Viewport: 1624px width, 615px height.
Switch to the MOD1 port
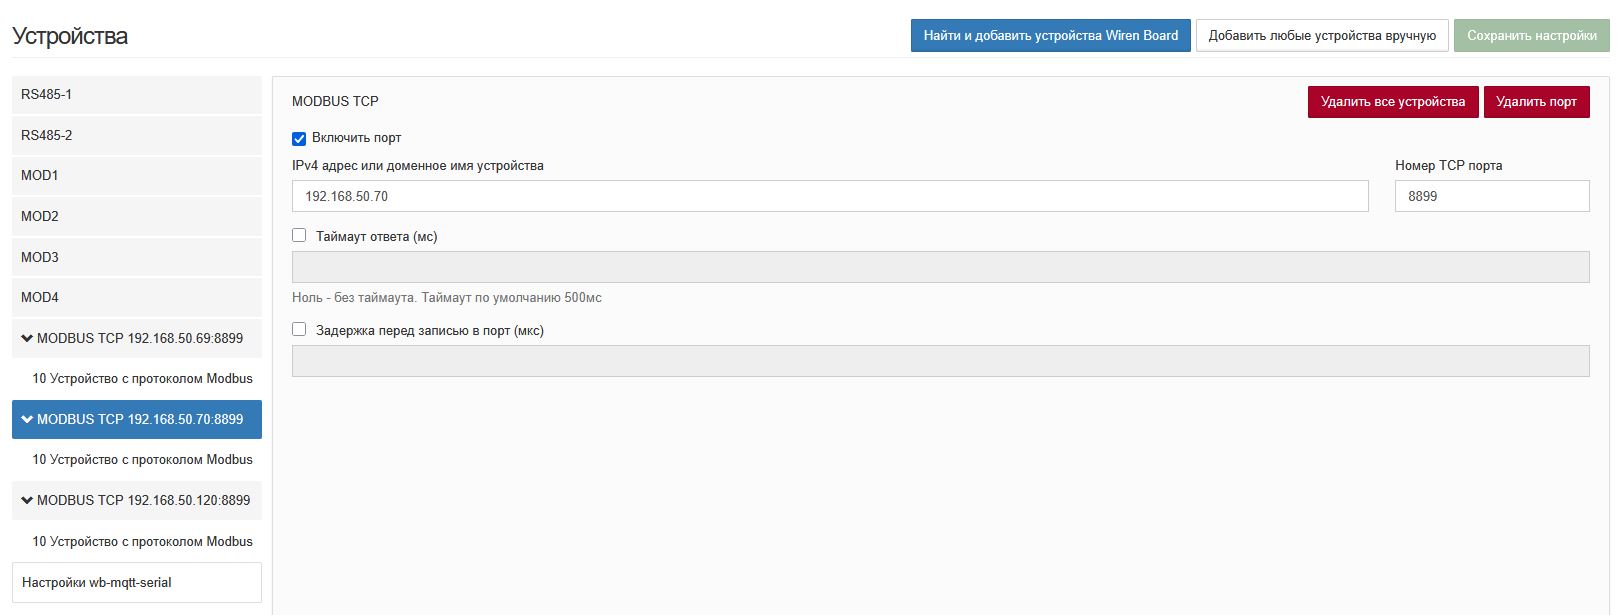[x=136, y=176]
